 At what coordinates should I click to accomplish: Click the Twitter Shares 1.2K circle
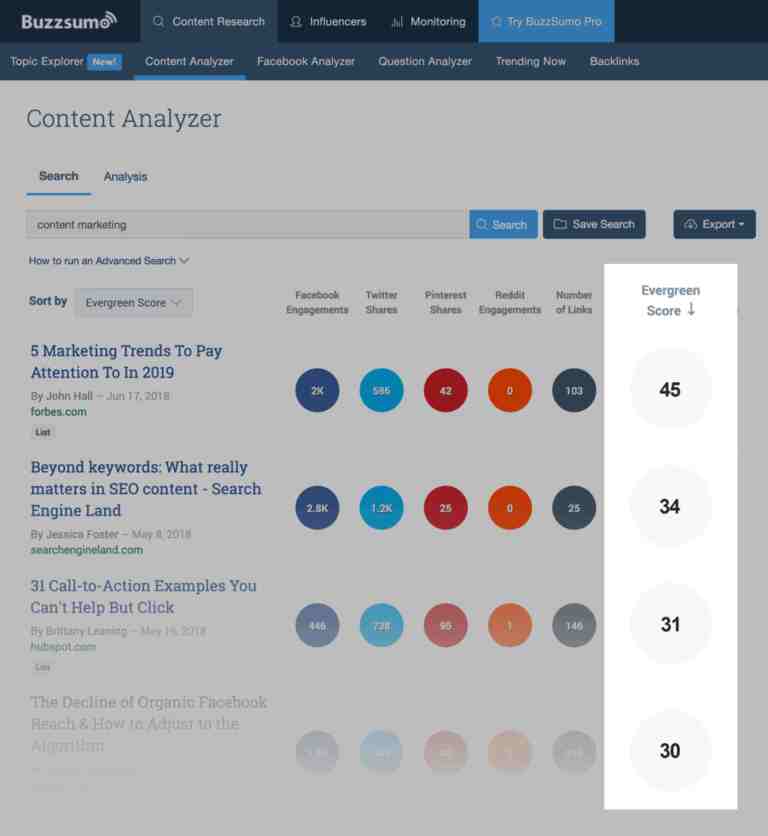[381, 508]
